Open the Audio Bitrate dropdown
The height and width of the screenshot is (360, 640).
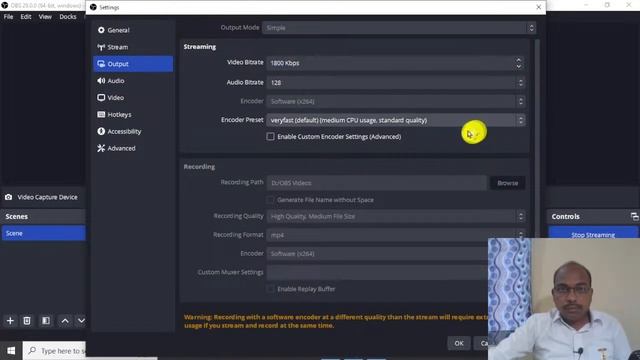click(x=396, y=82)
